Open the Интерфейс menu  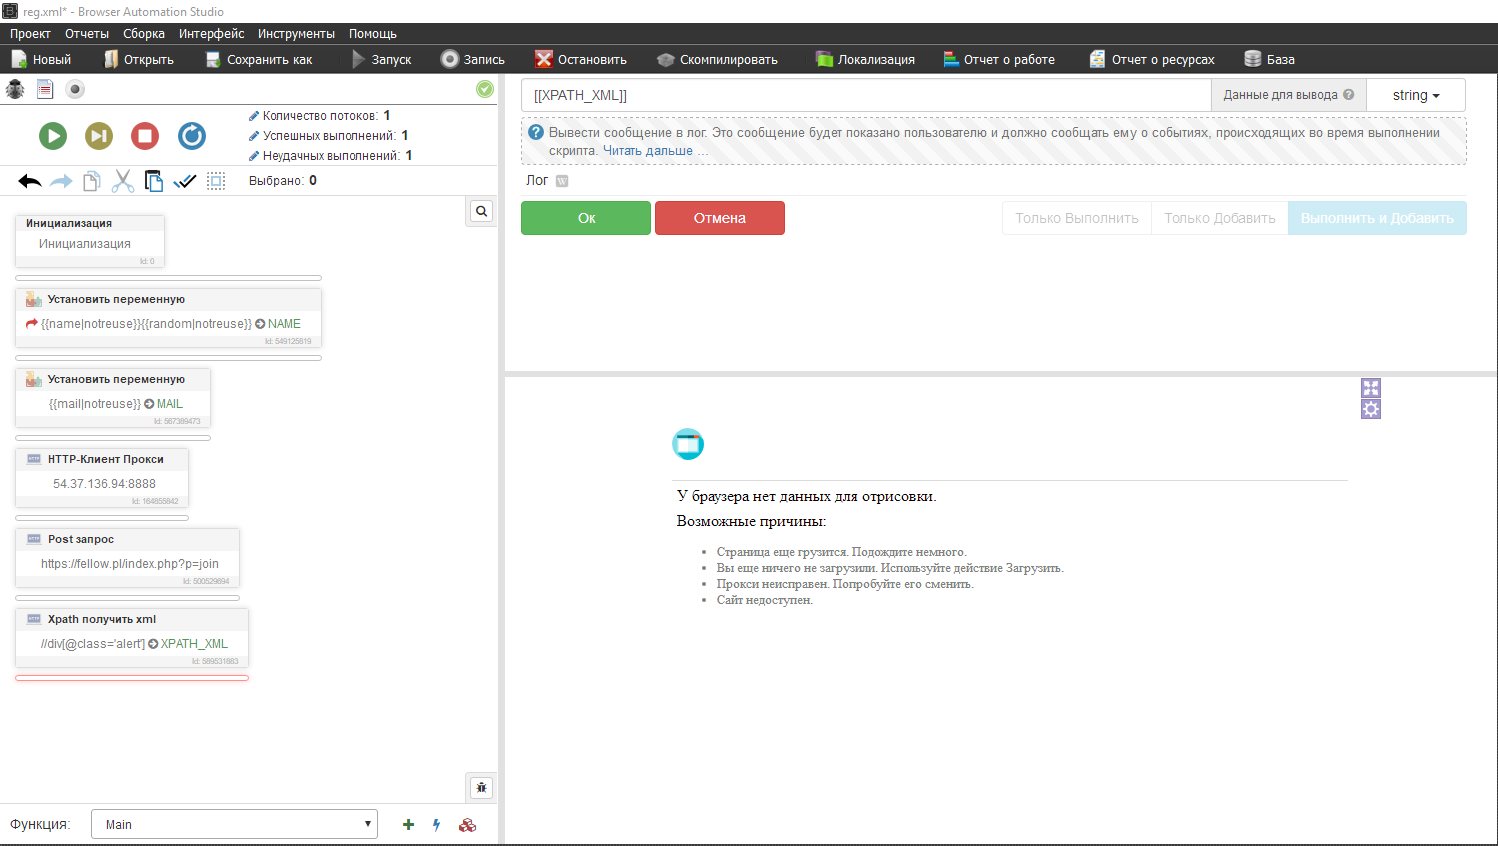(211, 34)
